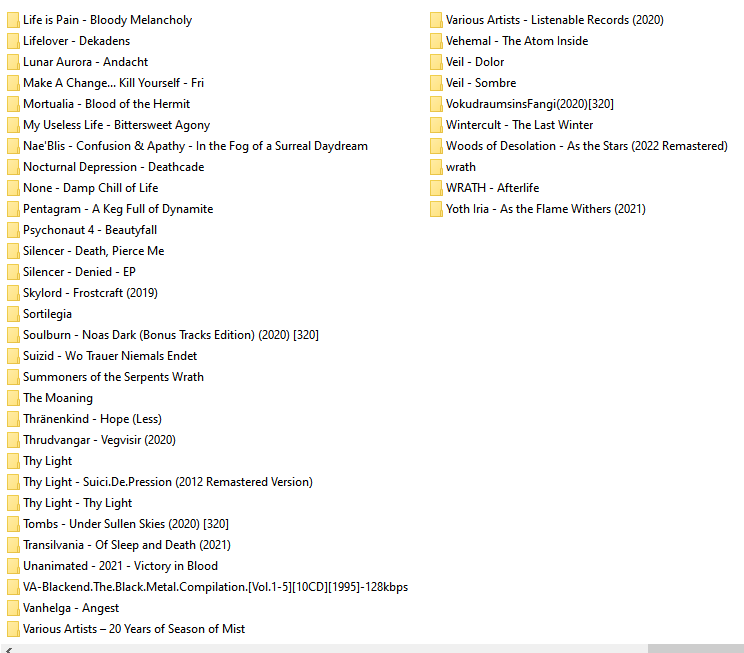Image resolution: width=744 pixels, height=653 pixels.
Task: Select 'Unanimated - 2021 - Victory in Blood'
Action: [x=121, y=566]
